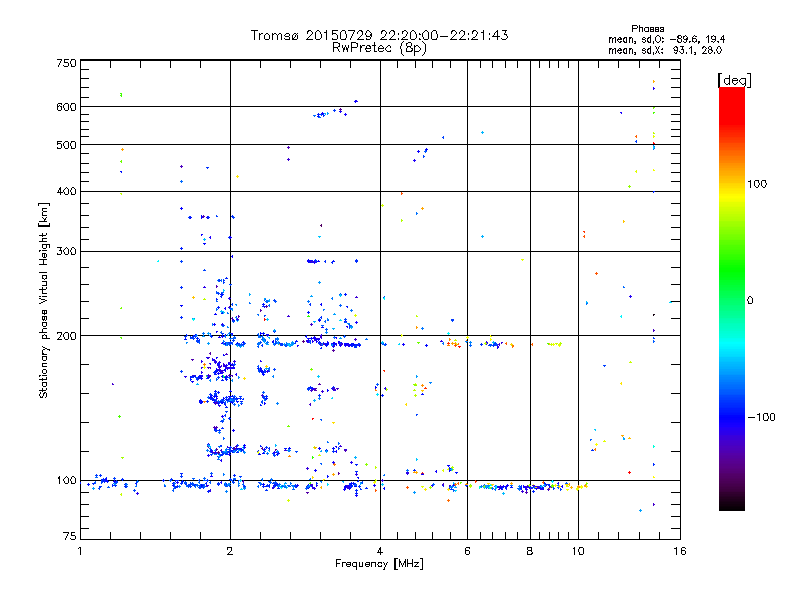Click the 750 tick on the height axis
Screen dimensions: 800x600
tap(66, 63)
